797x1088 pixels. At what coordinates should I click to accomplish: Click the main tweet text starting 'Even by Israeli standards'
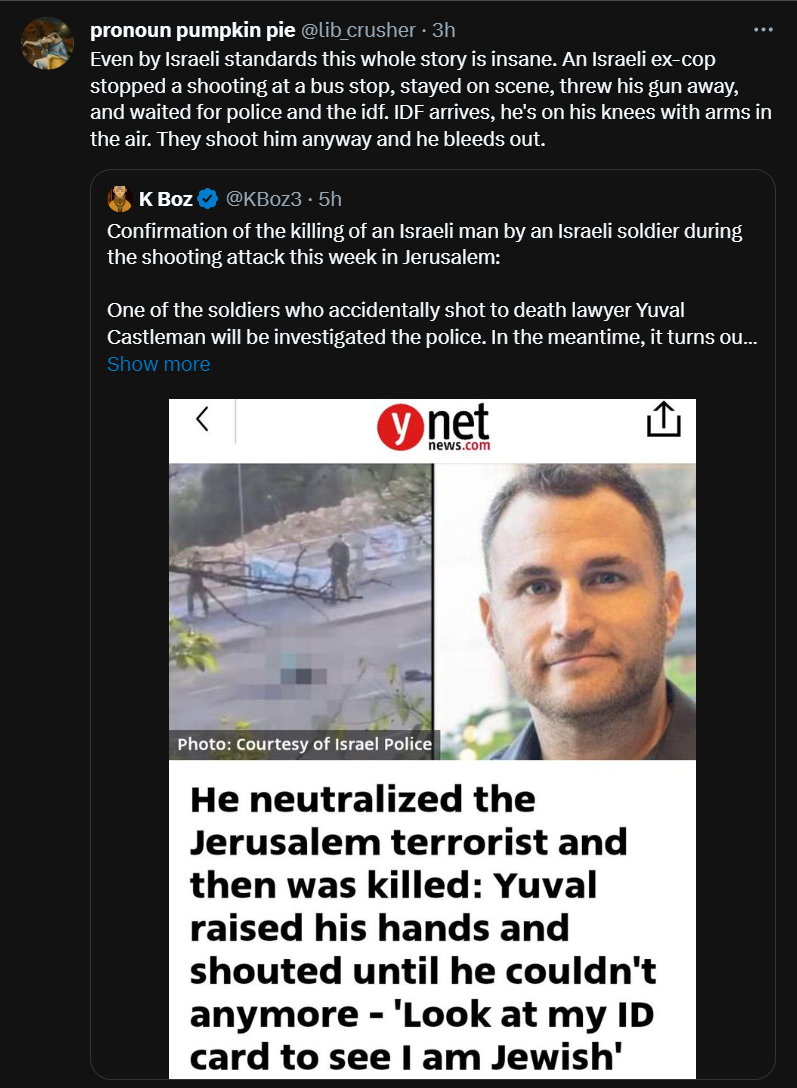(430, 99)
